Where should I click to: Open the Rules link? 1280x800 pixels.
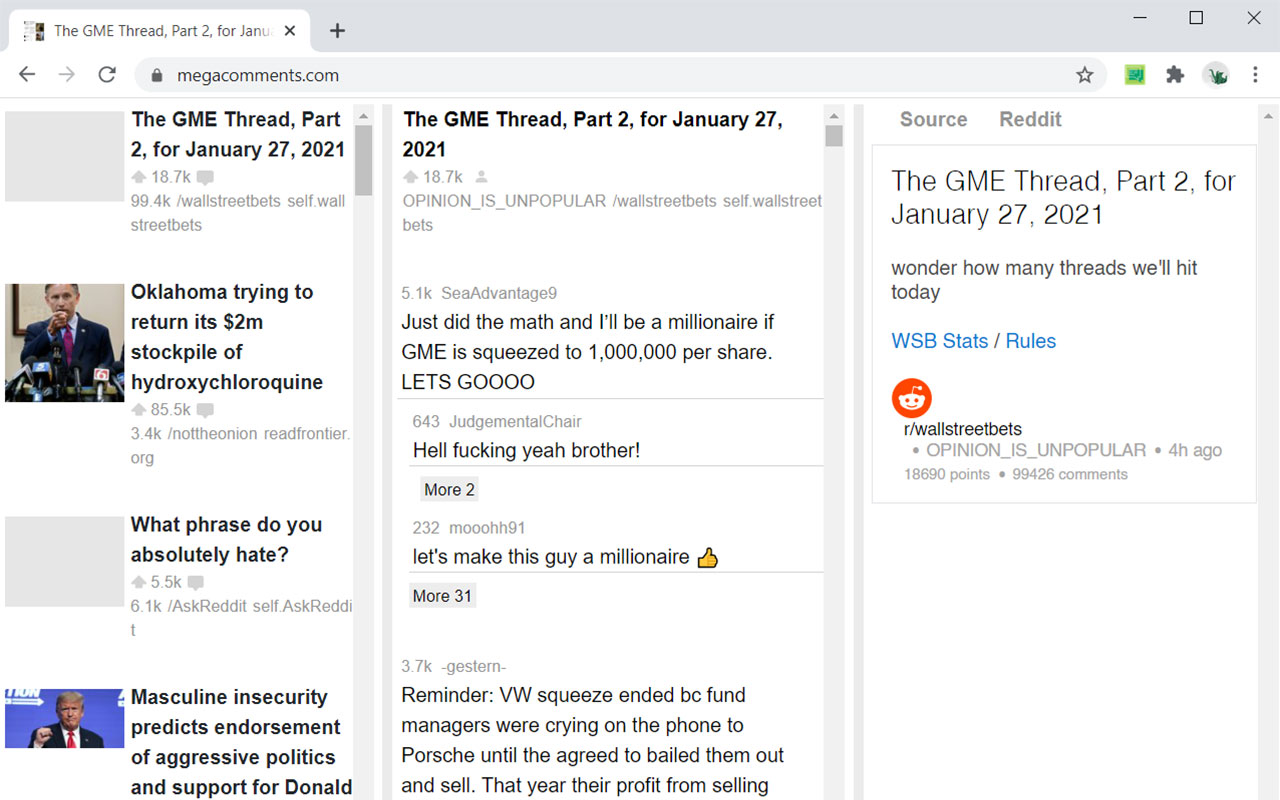pos(1031,340)
